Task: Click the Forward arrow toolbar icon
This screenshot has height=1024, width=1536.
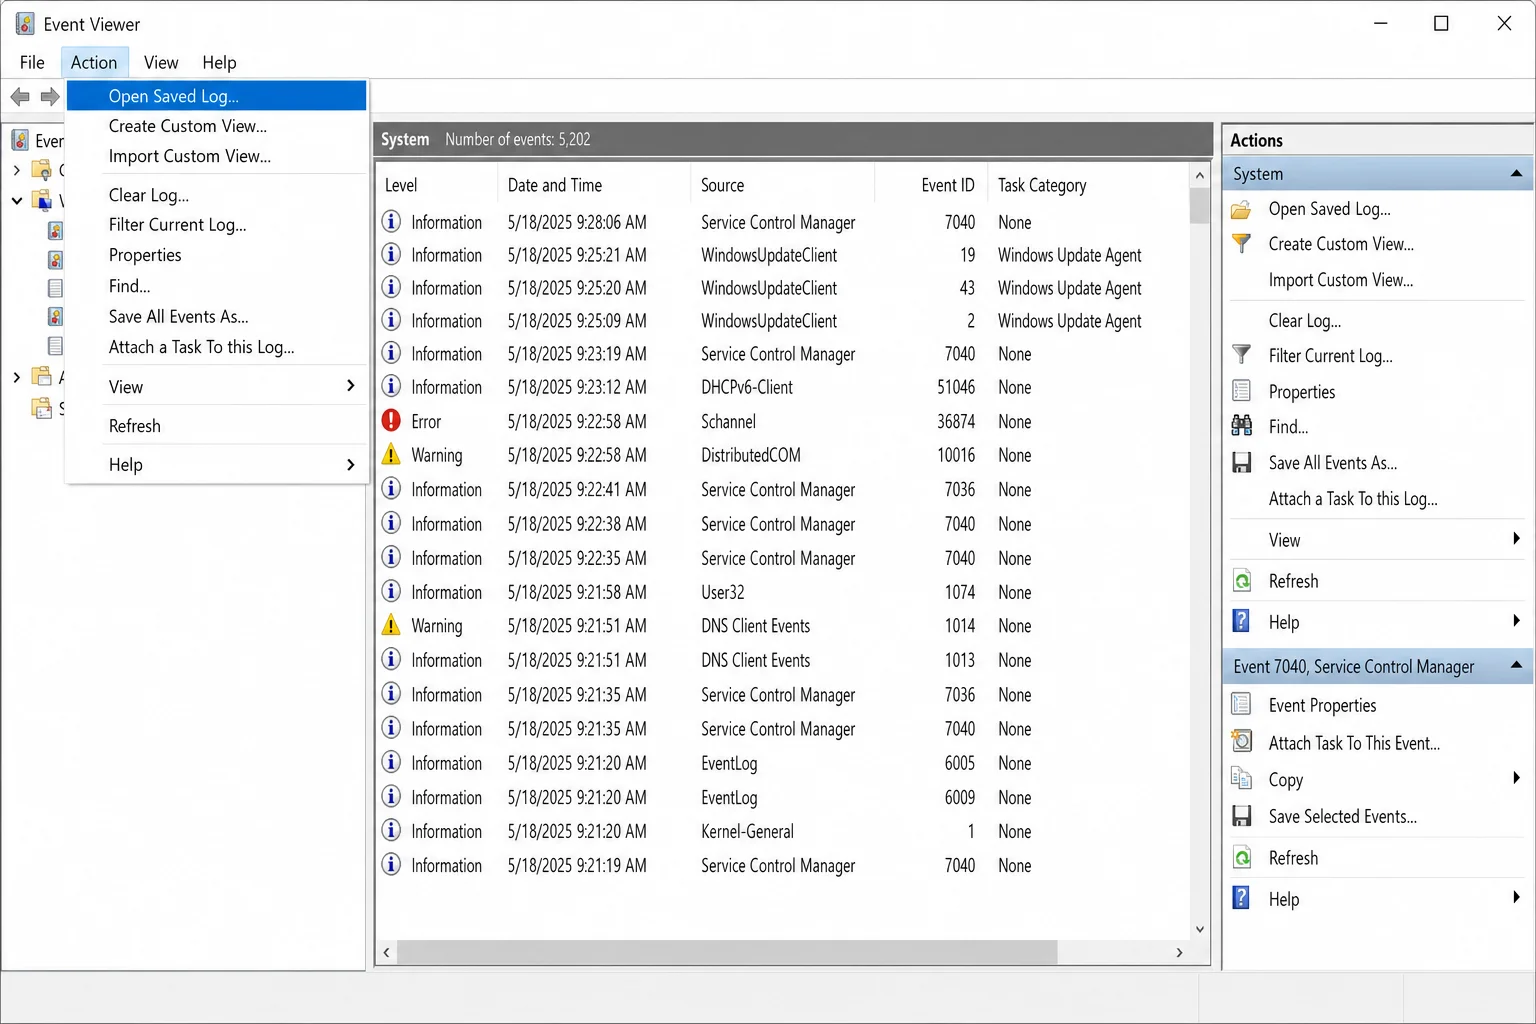Action: tap(50, 97)
